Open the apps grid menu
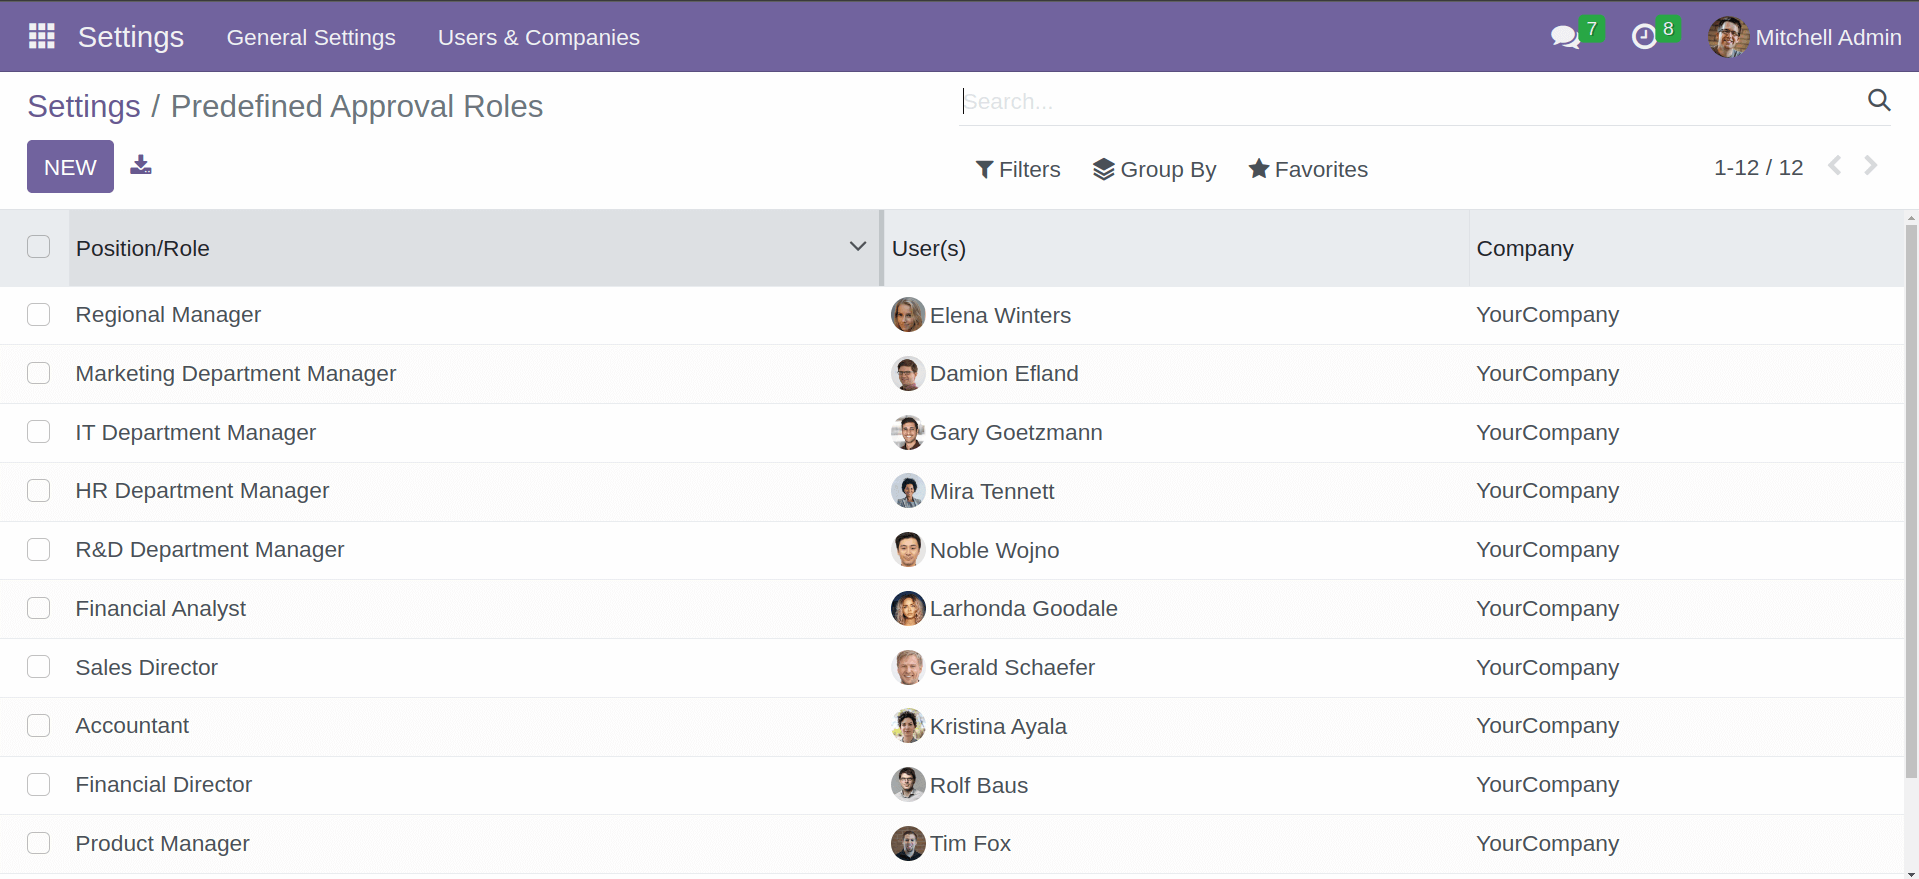The width and height of the screenshot is (1919, 879). coord(41,36)
